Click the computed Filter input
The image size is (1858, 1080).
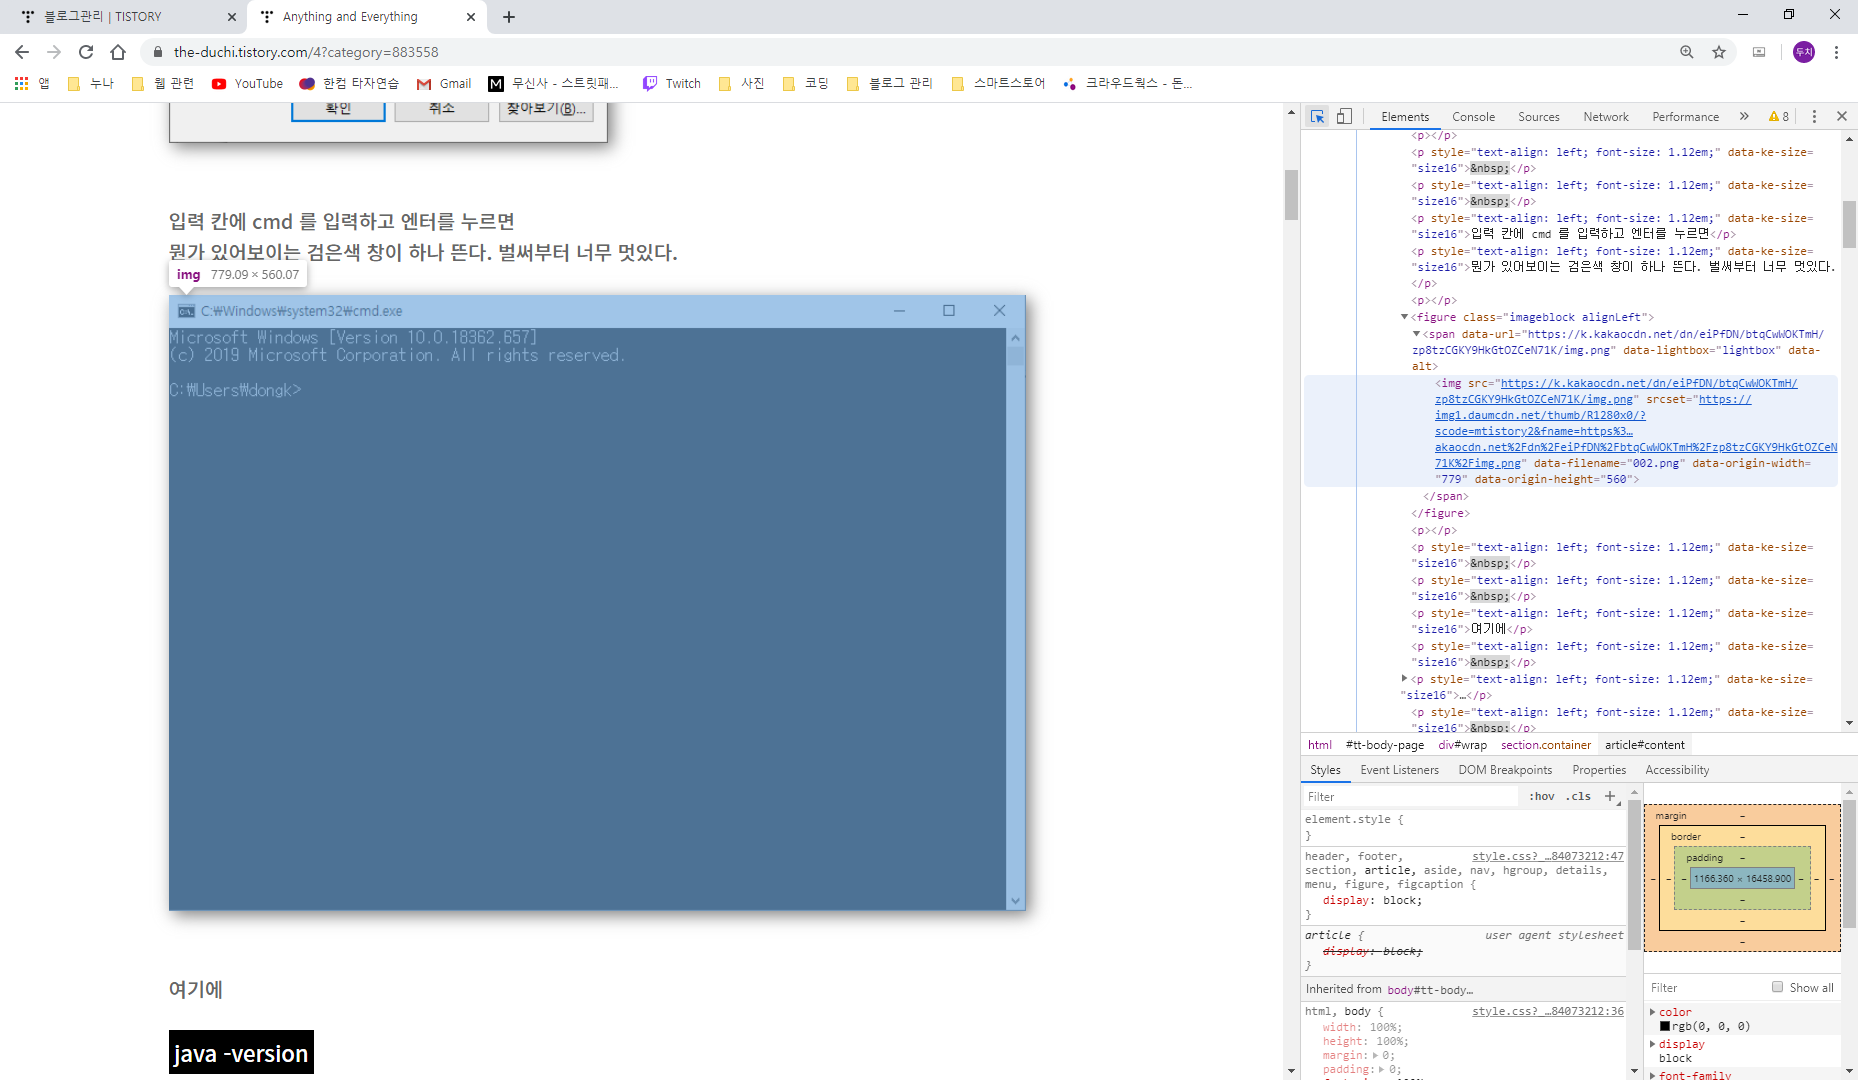point(1705,988)
